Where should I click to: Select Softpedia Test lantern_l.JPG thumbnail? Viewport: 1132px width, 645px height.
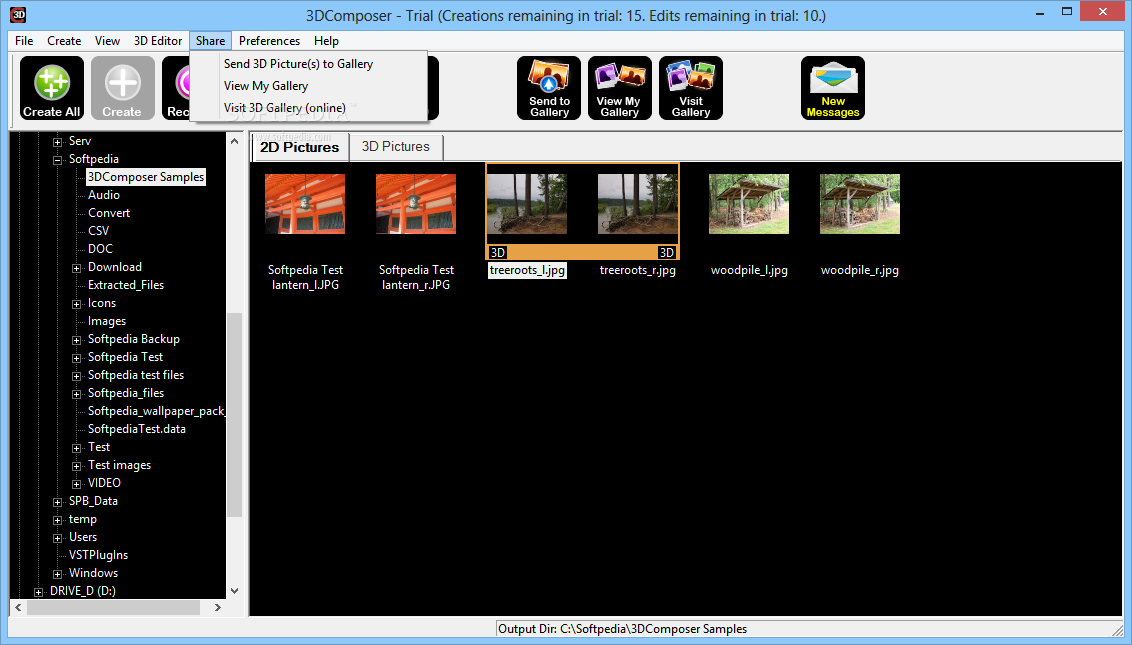point(305,204)
